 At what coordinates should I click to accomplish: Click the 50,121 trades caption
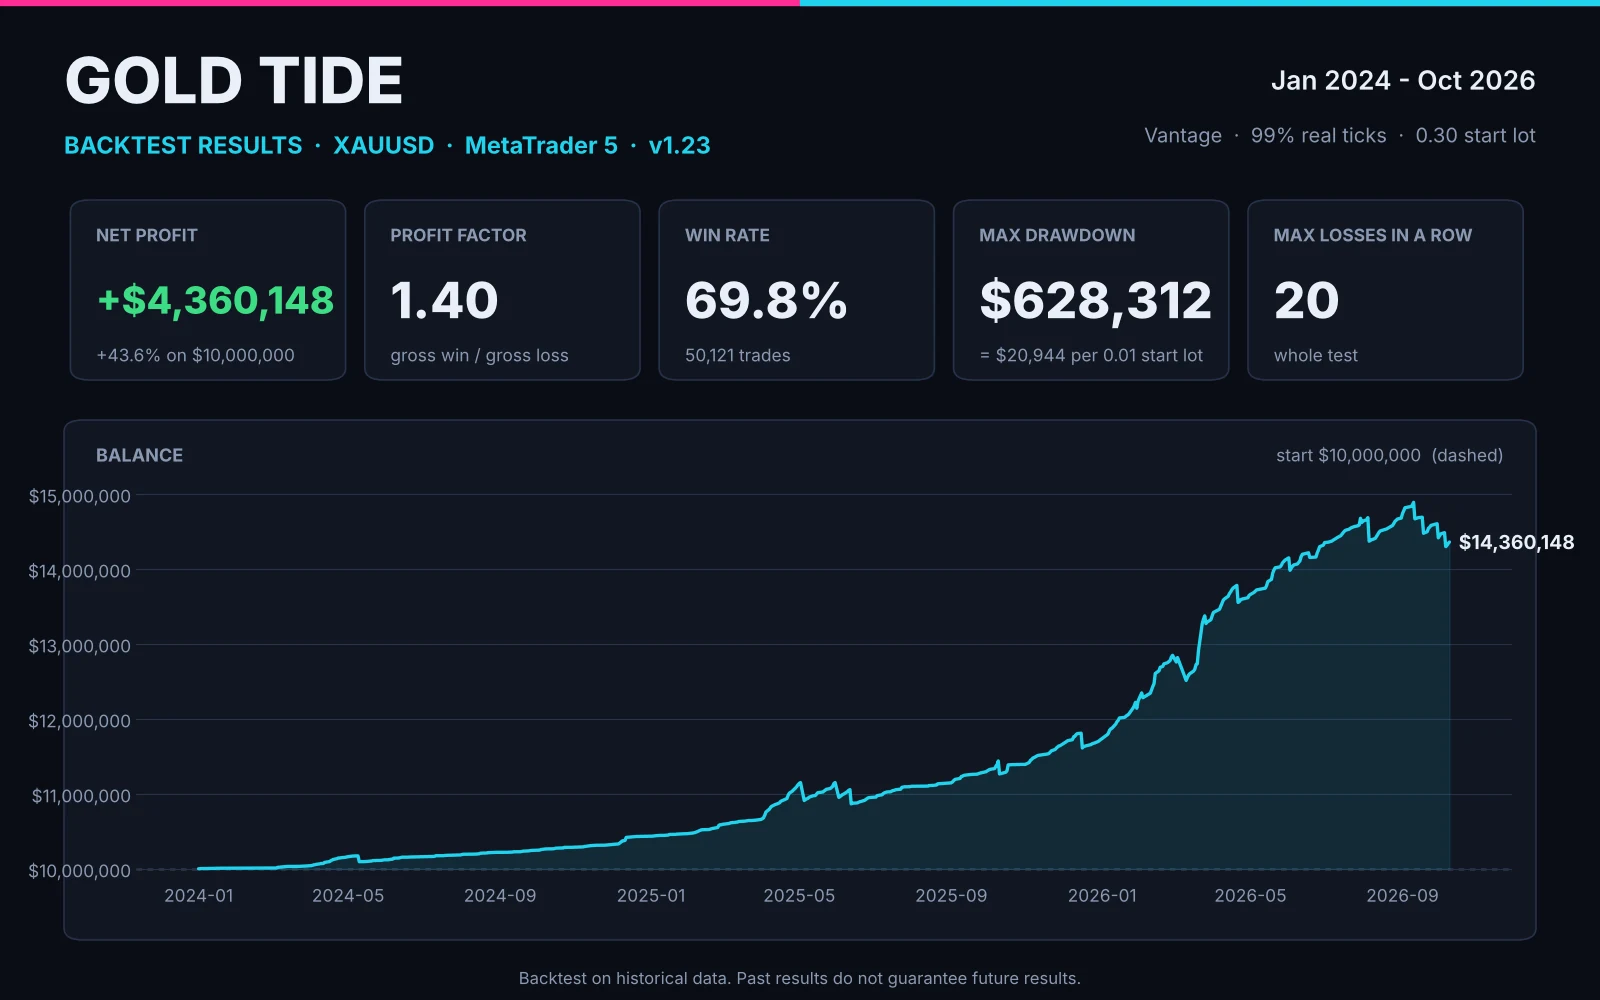[x=737, y=355]
